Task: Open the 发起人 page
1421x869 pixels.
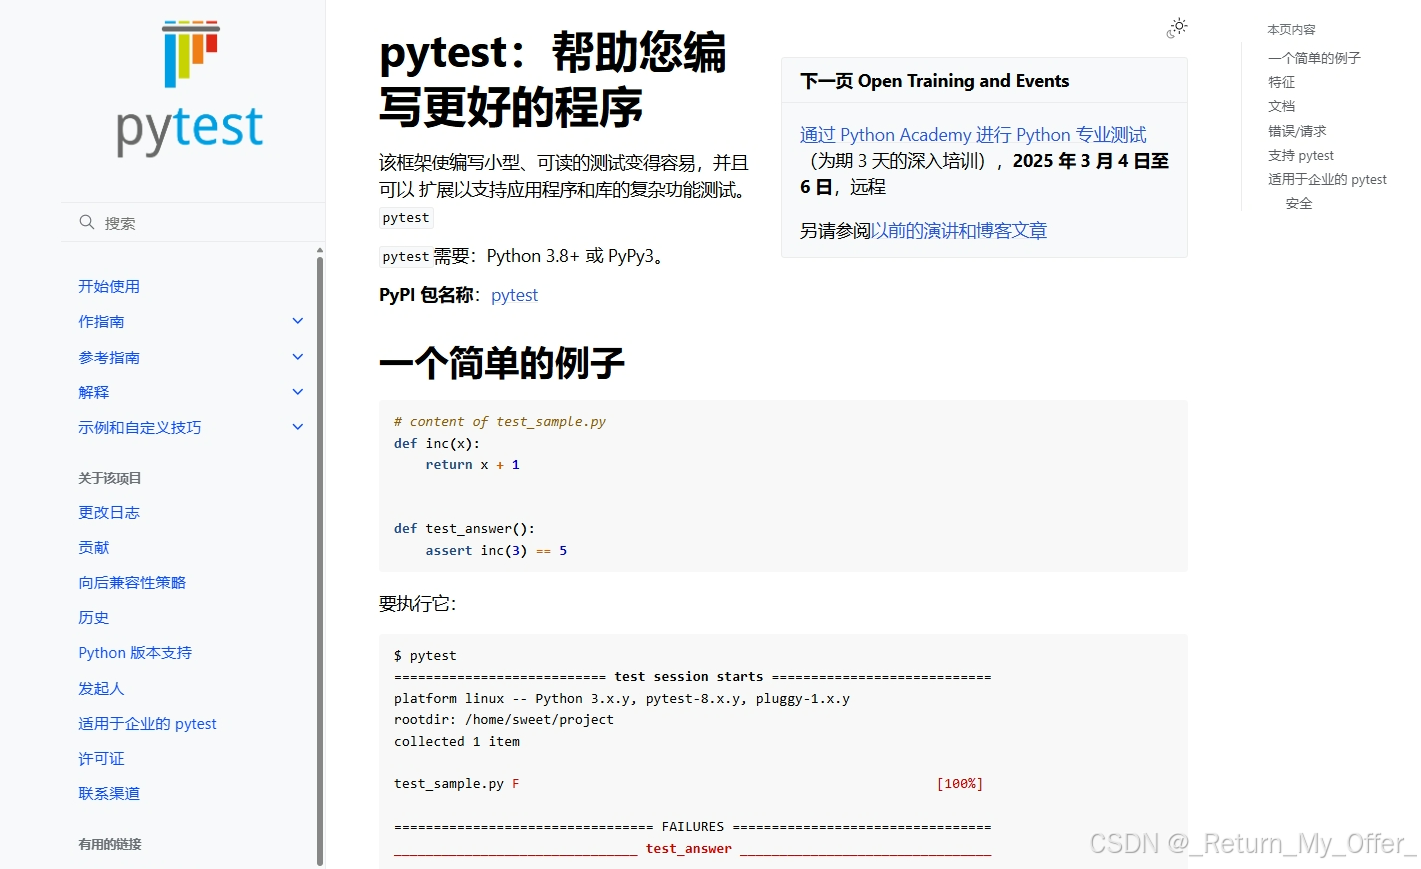Action: tap(101, 688)
